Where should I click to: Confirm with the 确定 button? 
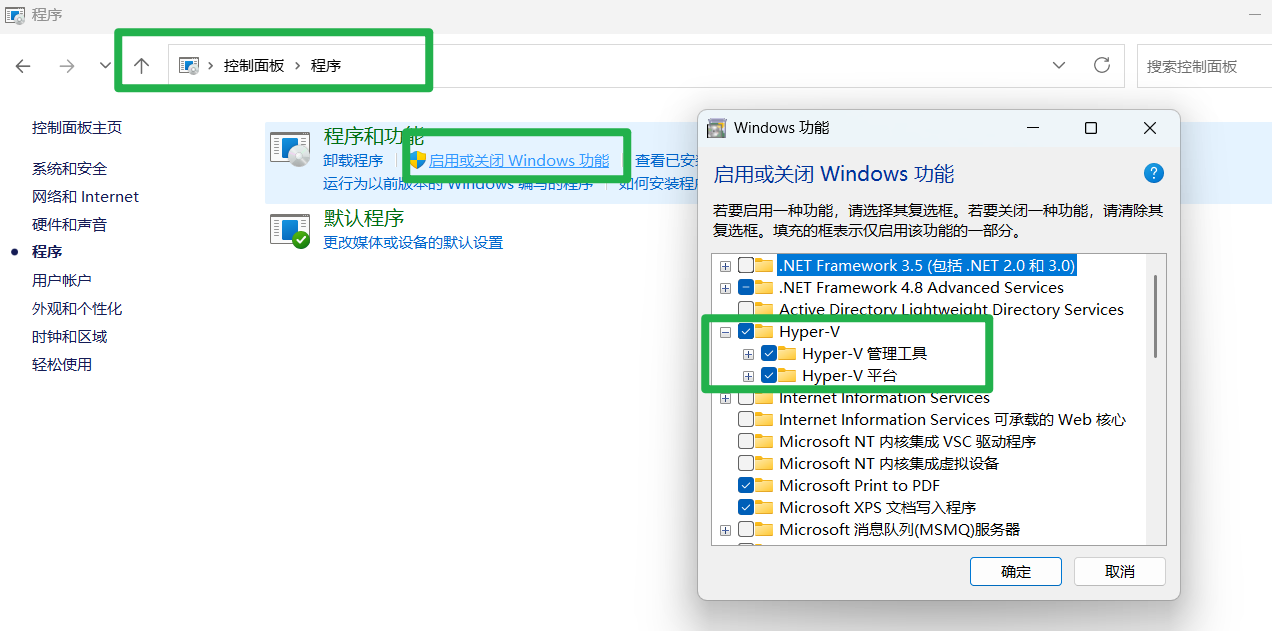point(1016,572)
